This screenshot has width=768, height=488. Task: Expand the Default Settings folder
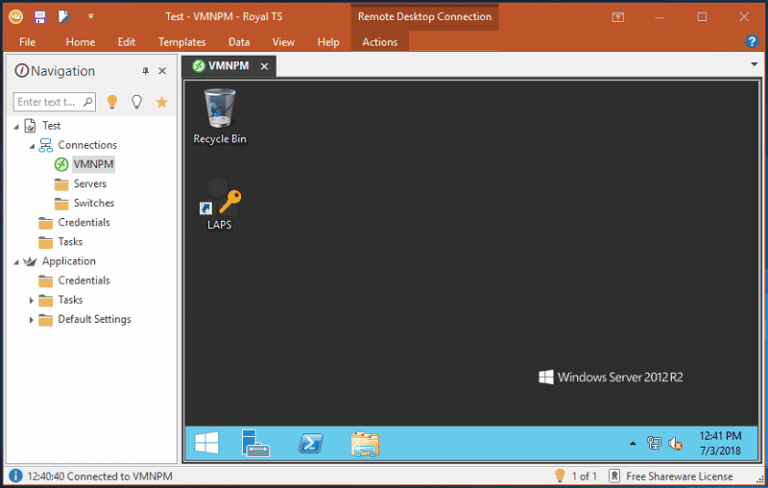tap(31, 320)
